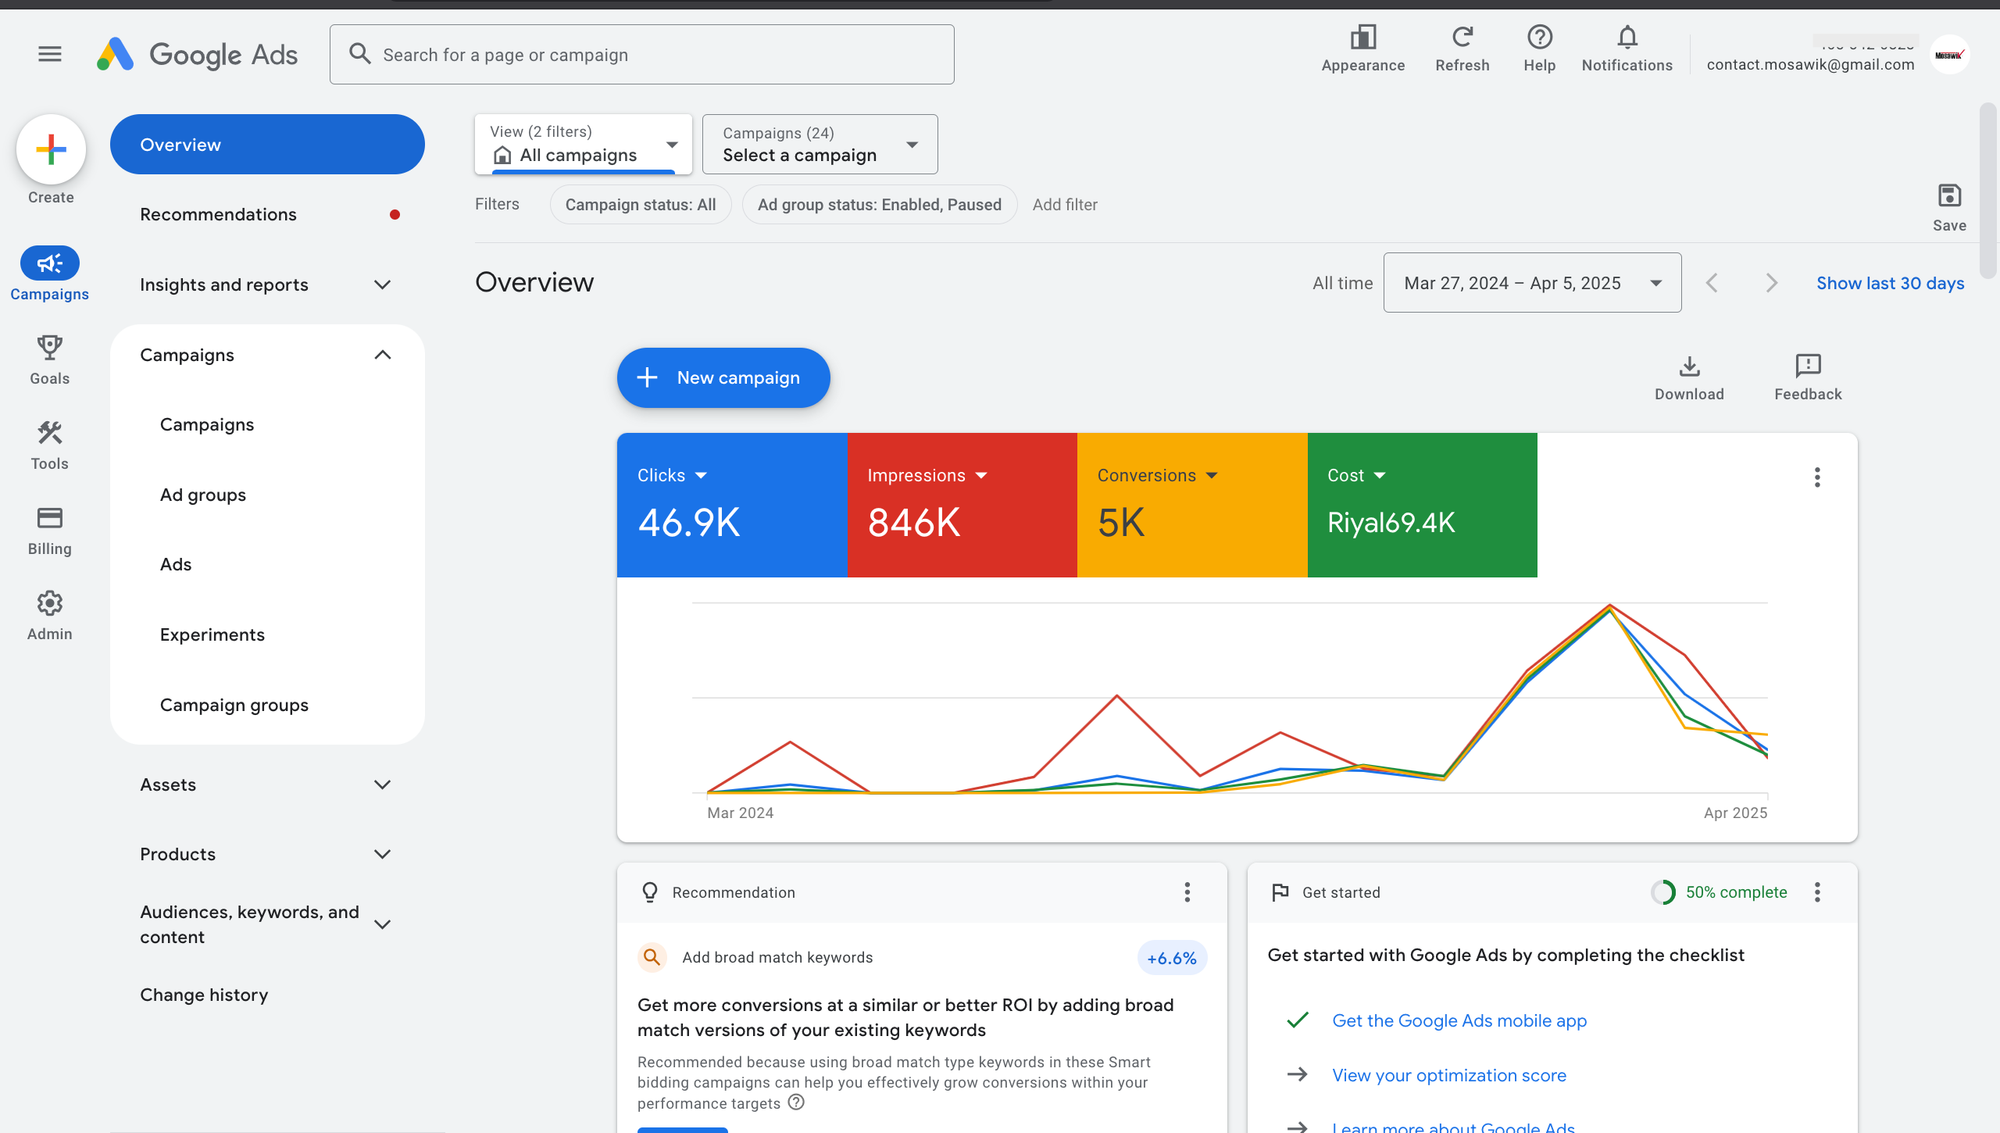Viewport: 2000px width, 1133px height.
Task: Go to the Billing card icon
Action: click(50, 518)
